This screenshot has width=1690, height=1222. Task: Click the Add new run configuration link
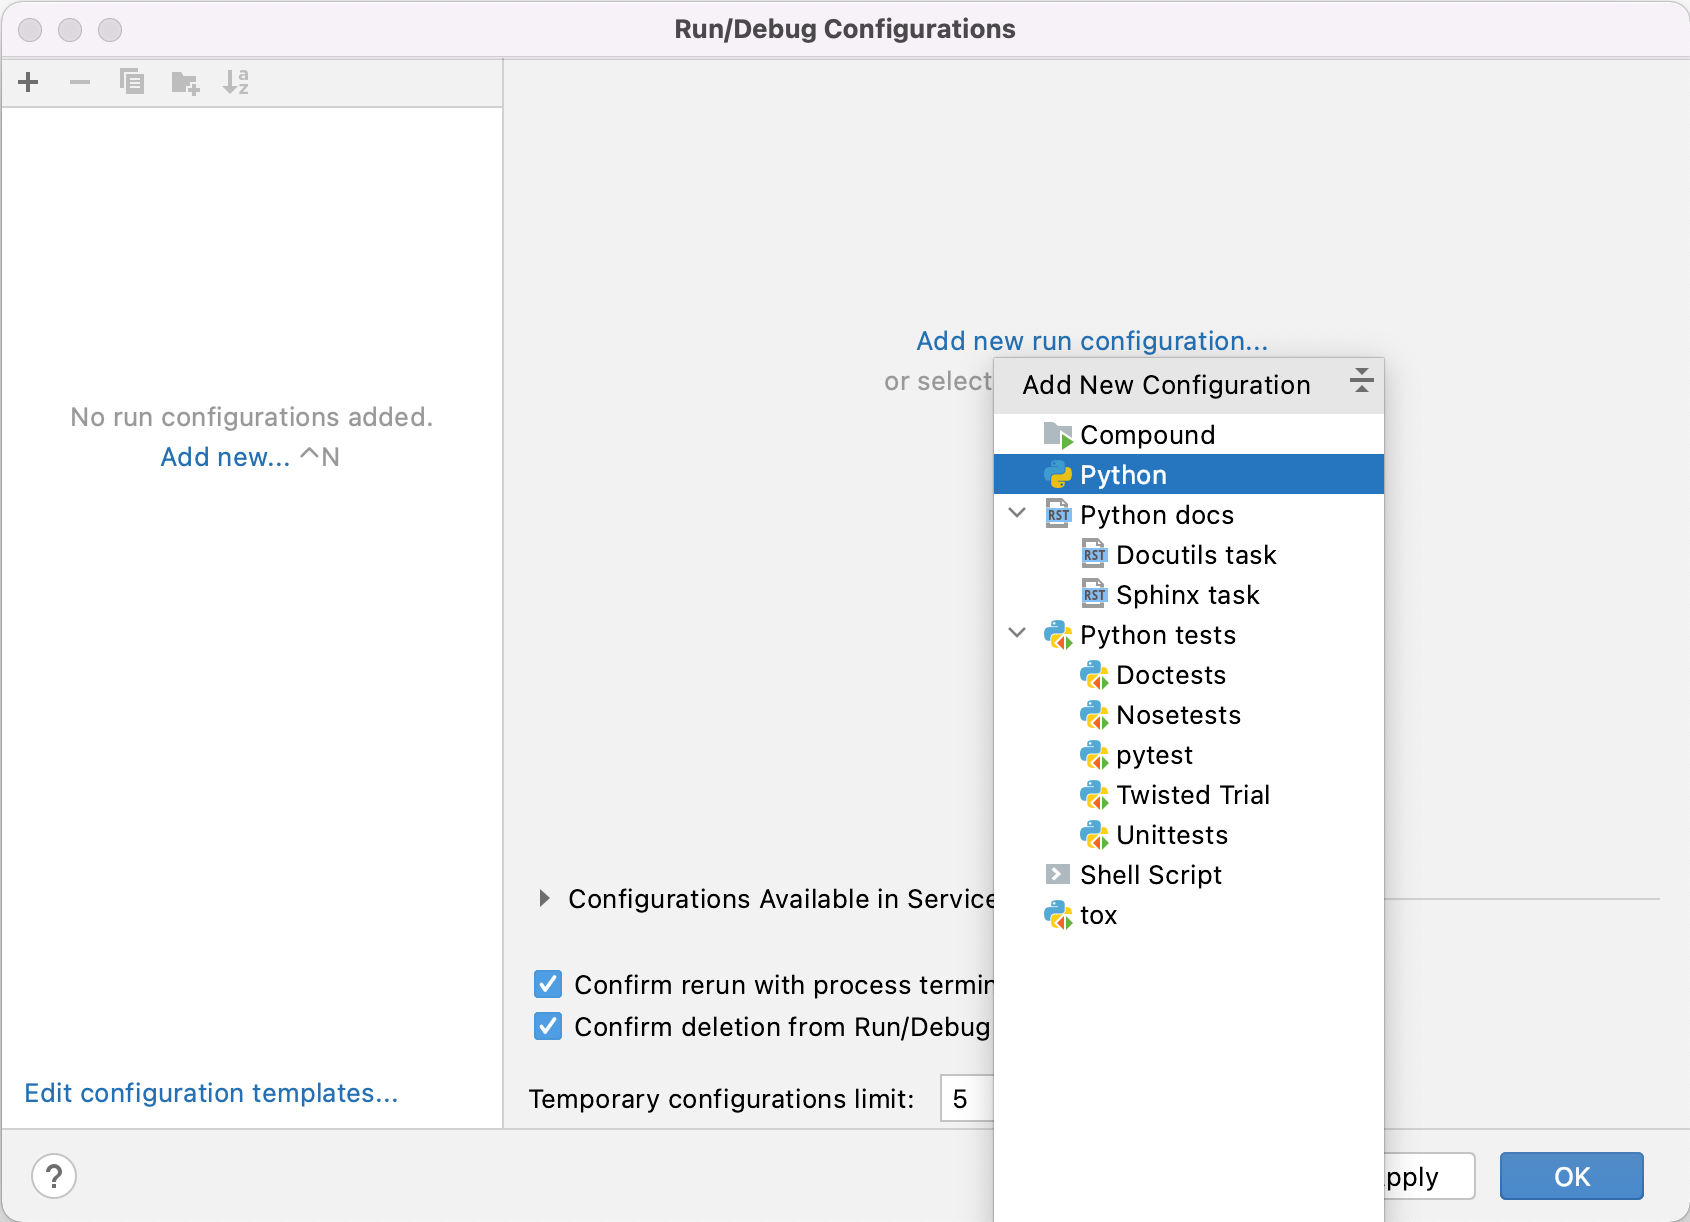point(1091,340)
